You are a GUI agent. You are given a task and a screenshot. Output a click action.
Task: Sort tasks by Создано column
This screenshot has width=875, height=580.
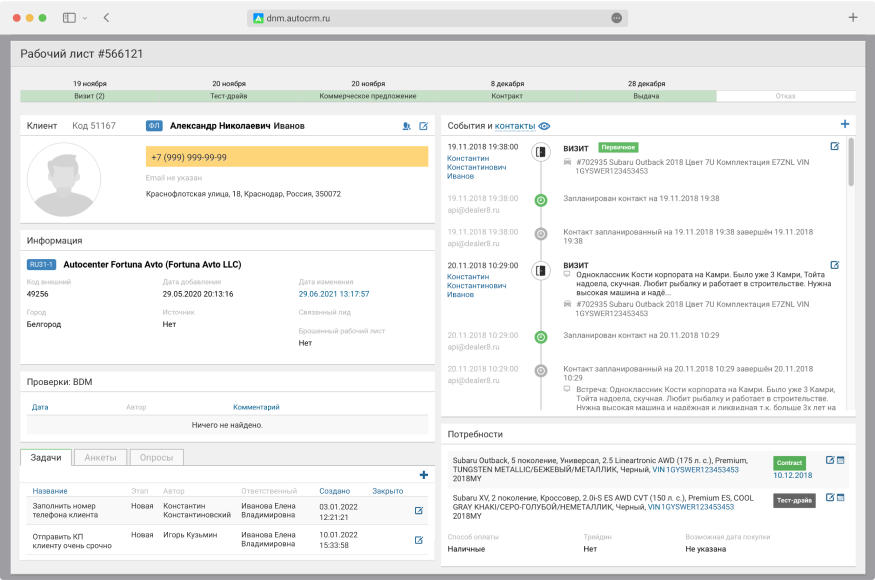point(334,491)
